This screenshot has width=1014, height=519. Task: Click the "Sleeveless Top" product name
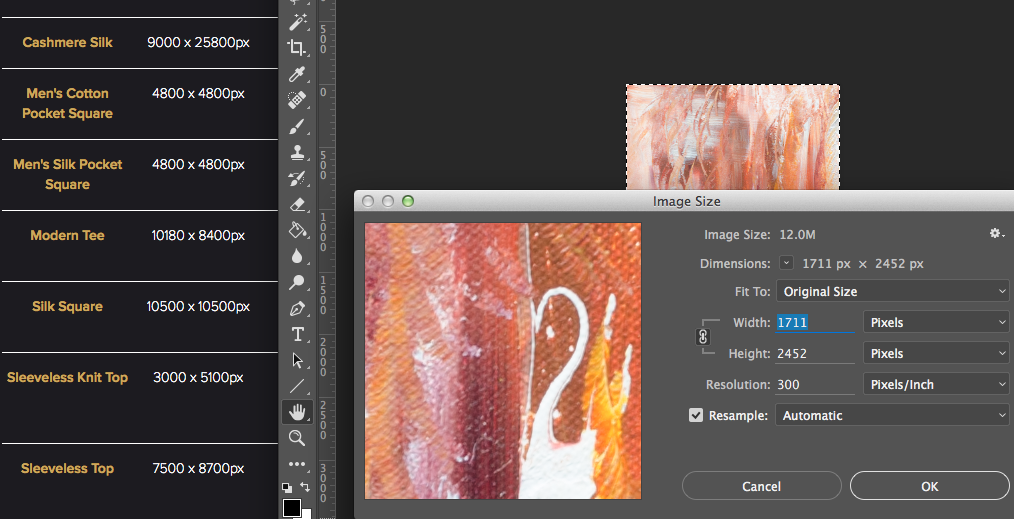click(x=67, y=469)
